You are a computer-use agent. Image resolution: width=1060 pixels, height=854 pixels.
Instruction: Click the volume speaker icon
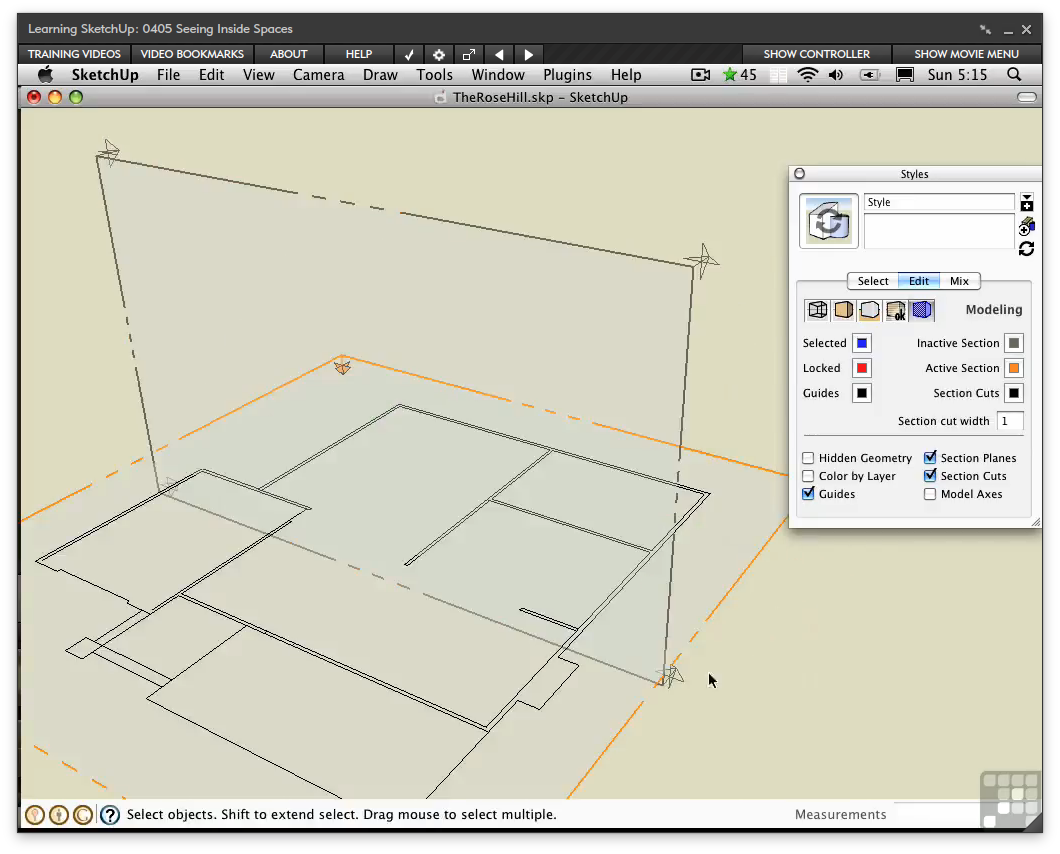[836, 74]
